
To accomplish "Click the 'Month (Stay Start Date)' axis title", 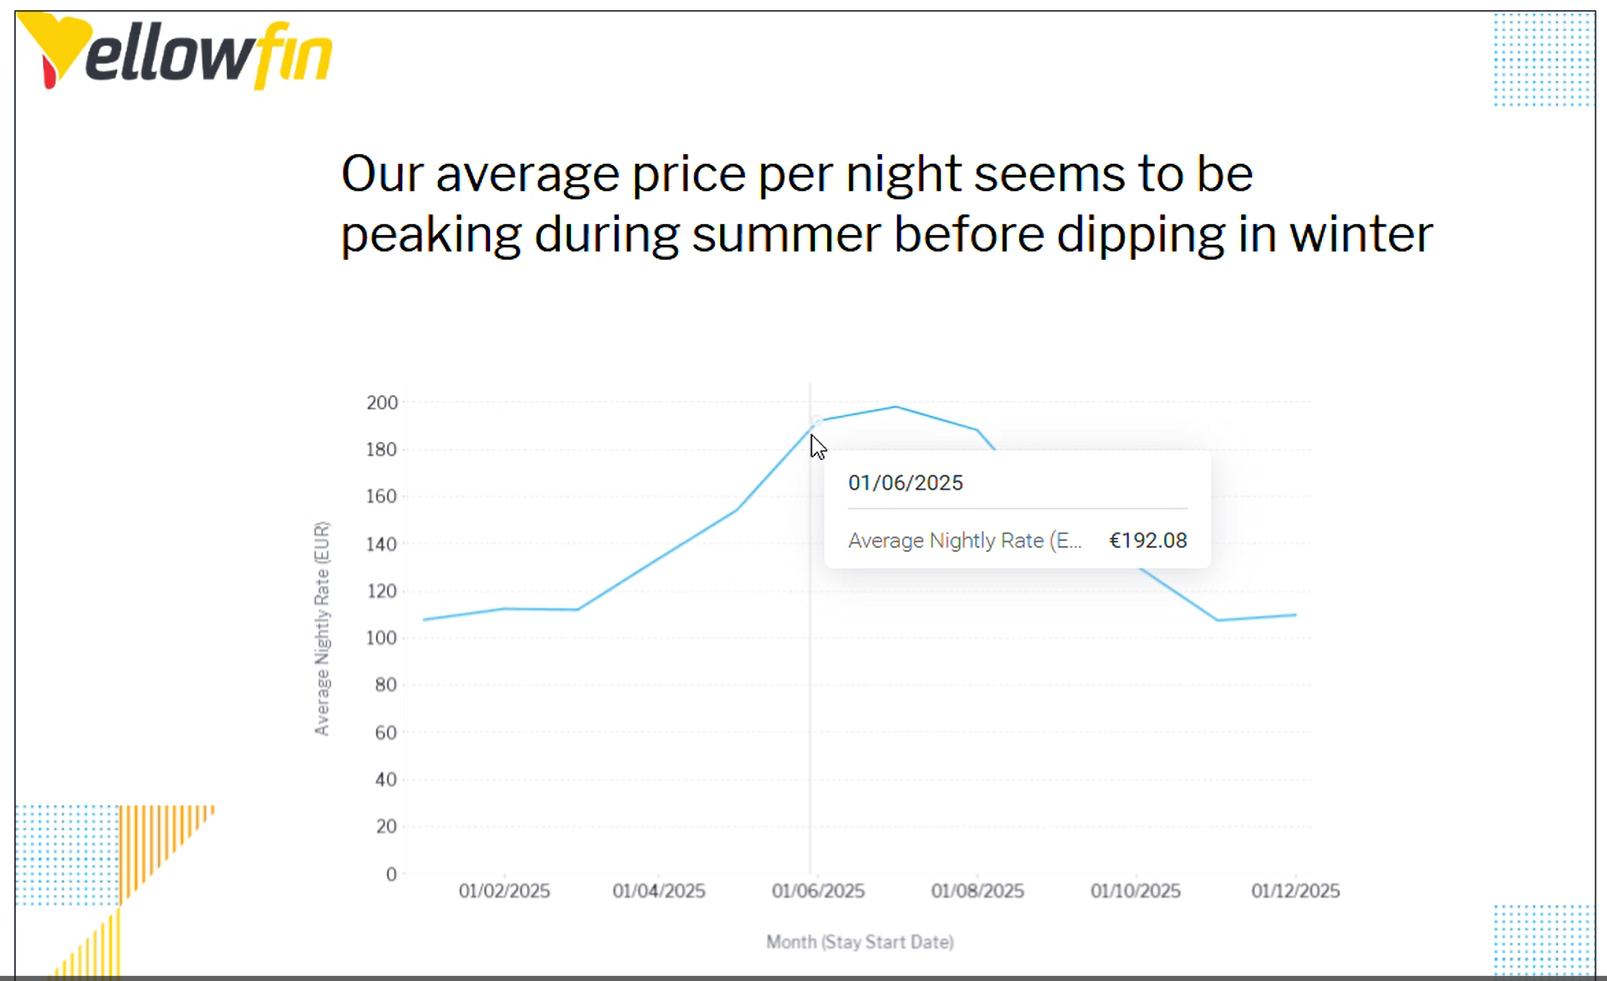I will point(860,942).
